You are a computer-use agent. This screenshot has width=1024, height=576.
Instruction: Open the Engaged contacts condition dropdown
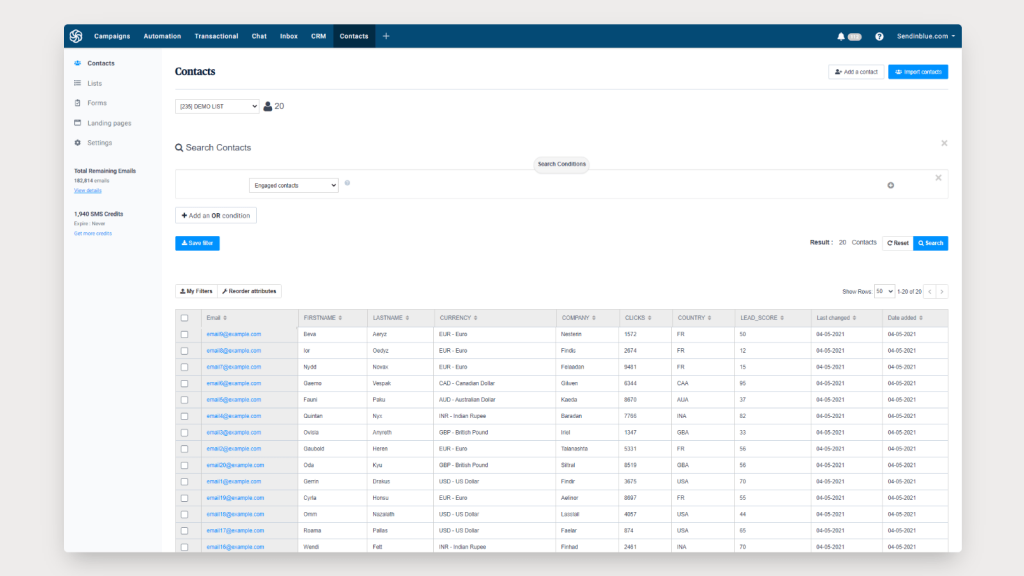(x=294, y=185)
